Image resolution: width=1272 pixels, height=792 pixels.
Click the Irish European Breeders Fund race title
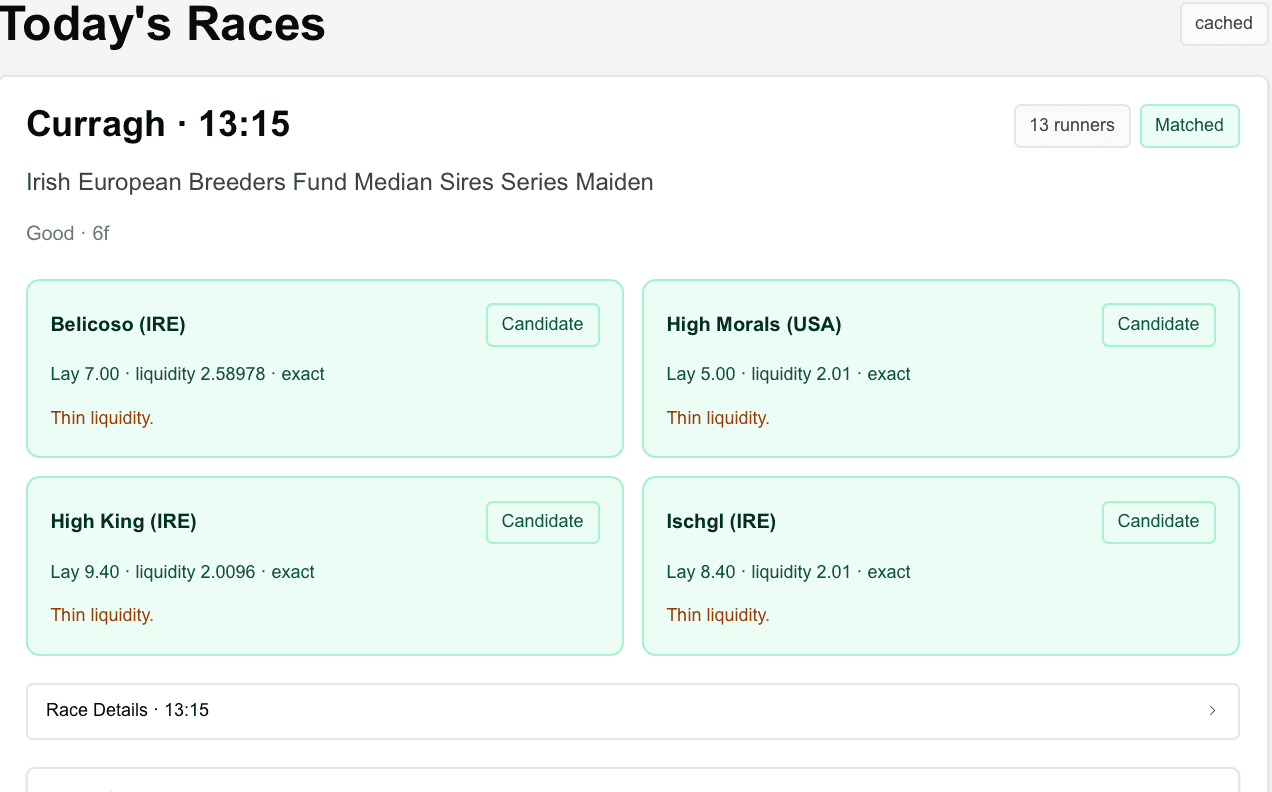click(340, 182)
